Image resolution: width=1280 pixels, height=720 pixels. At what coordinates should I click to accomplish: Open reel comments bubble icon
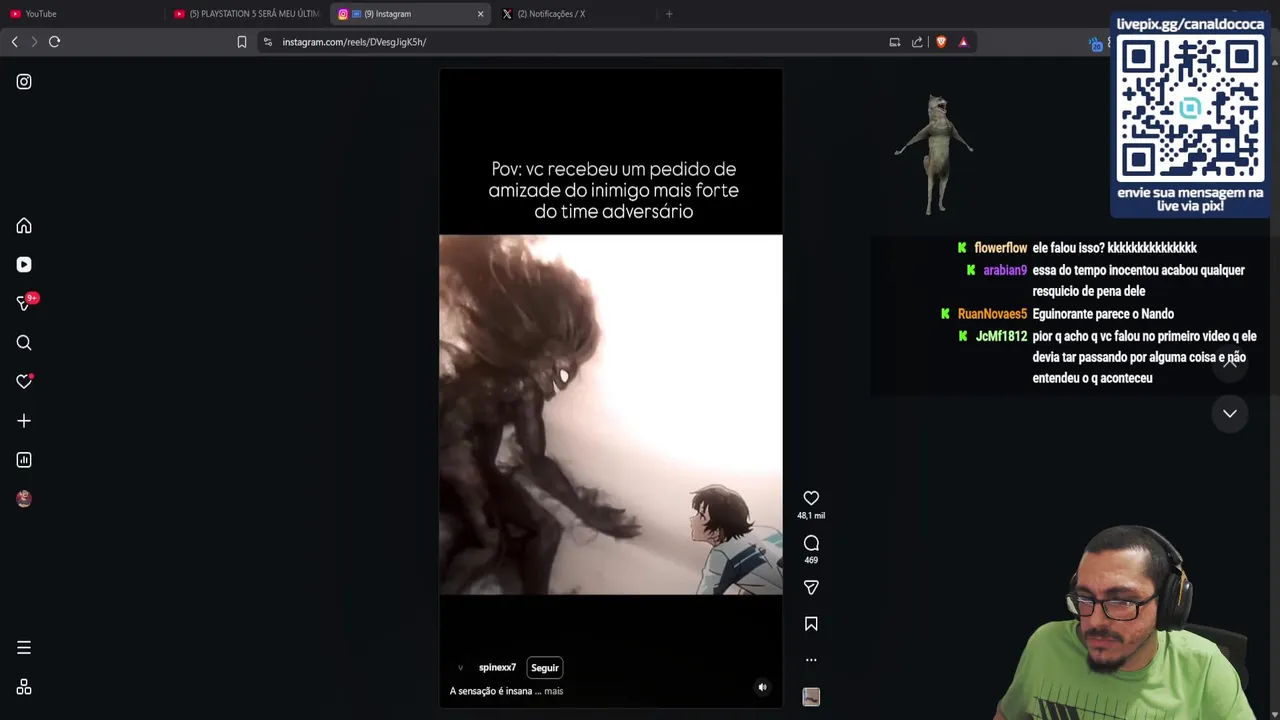point(811,543)
